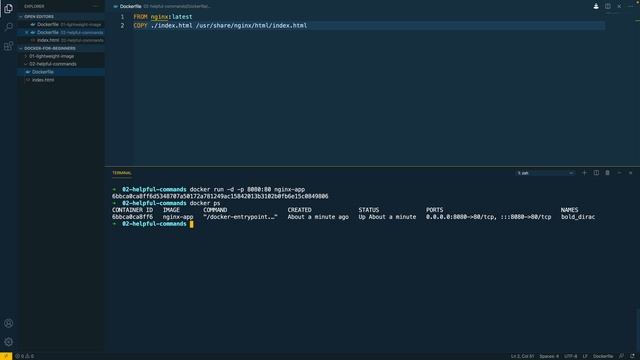Click the 'docker ps' command in terminal
Screen dimensions: 640x360
[x=205, y=203]
